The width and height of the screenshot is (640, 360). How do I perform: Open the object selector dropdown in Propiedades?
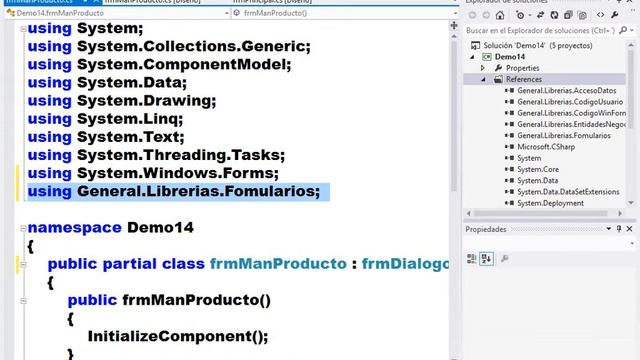632,244
